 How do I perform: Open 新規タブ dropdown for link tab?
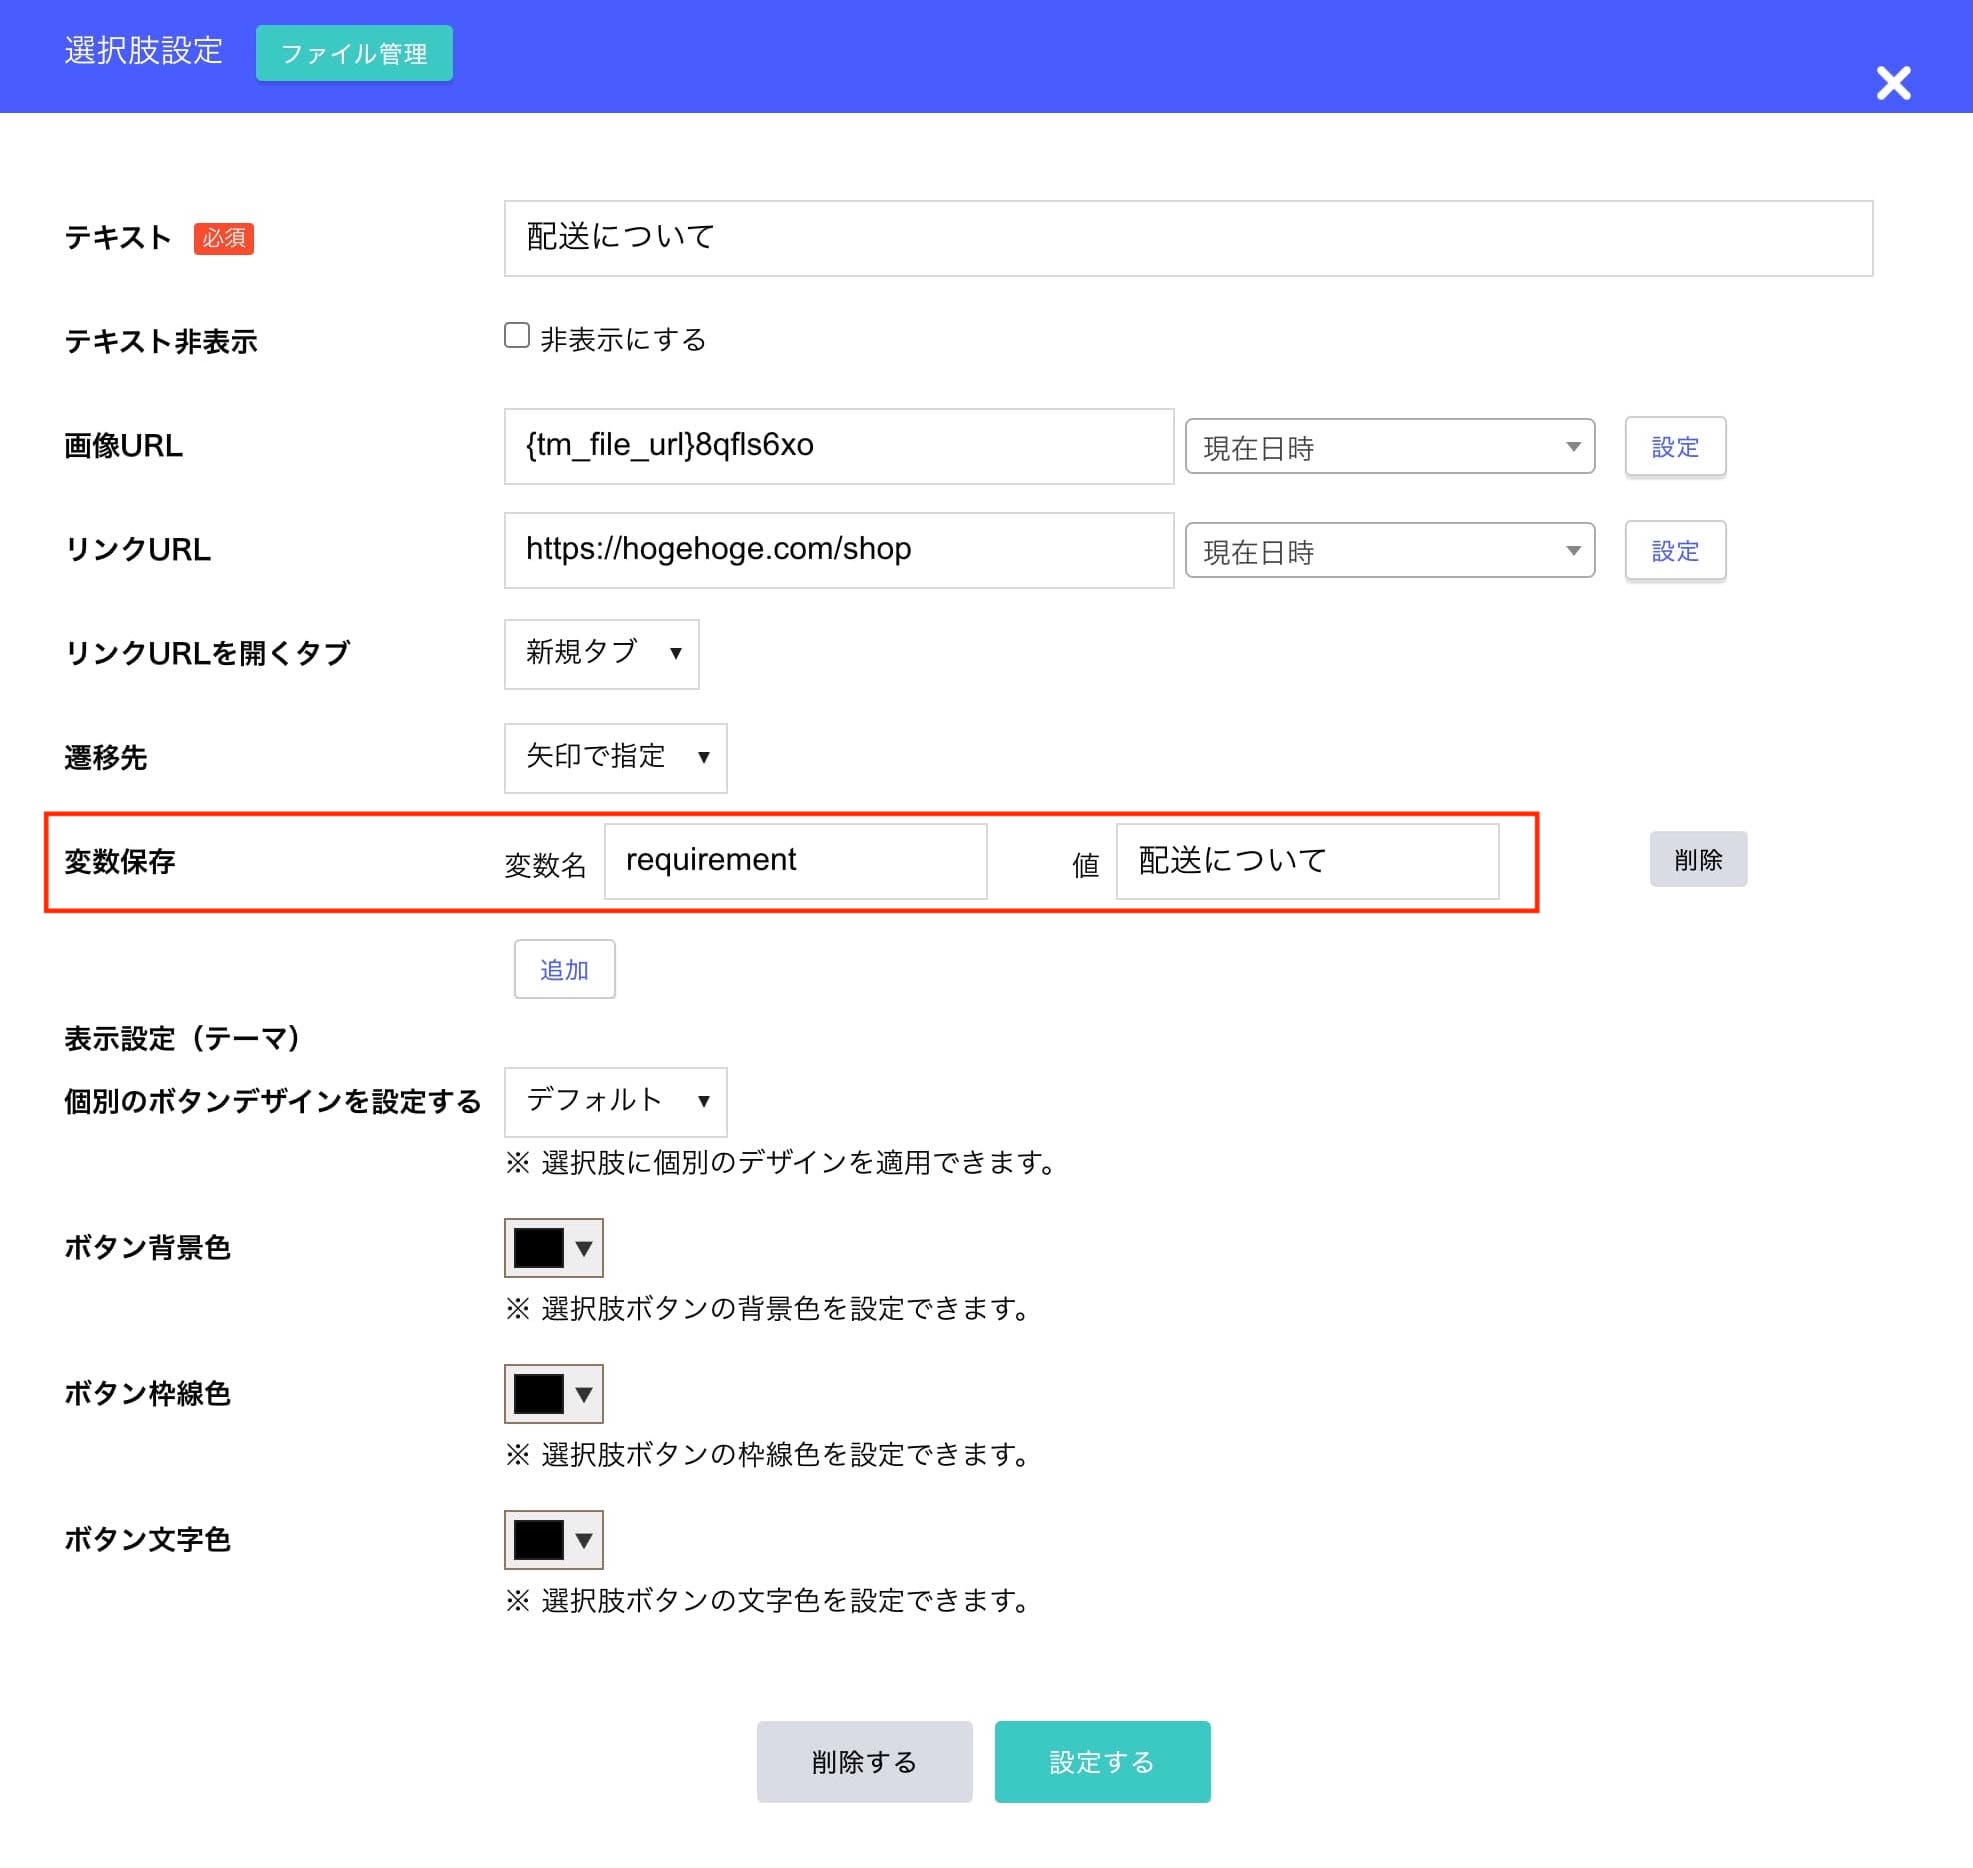[601, 654]
